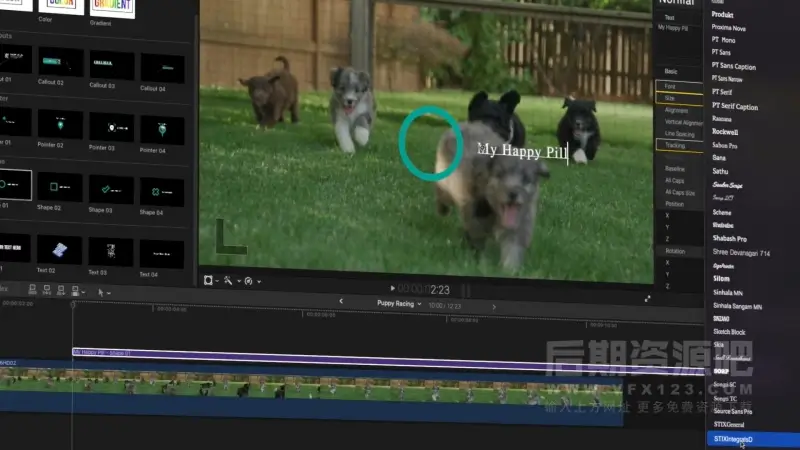Select the Color generator thumbnail
Screen dimensions: 800x450
click(61, 6)
